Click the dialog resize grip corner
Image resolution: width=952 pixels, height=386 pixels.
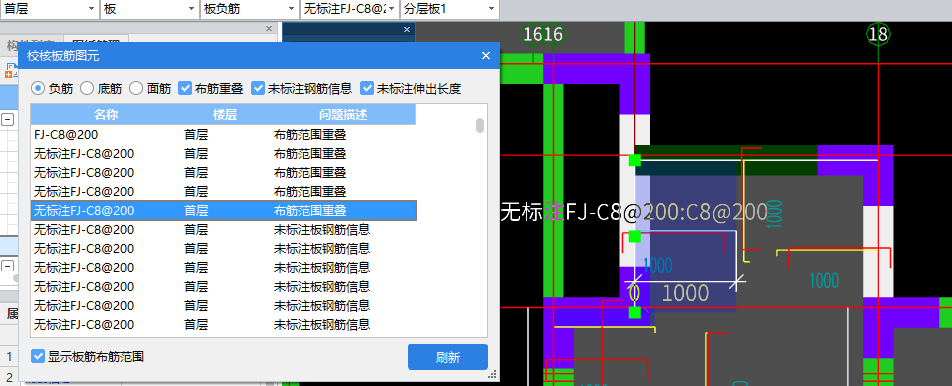[493, 374]
